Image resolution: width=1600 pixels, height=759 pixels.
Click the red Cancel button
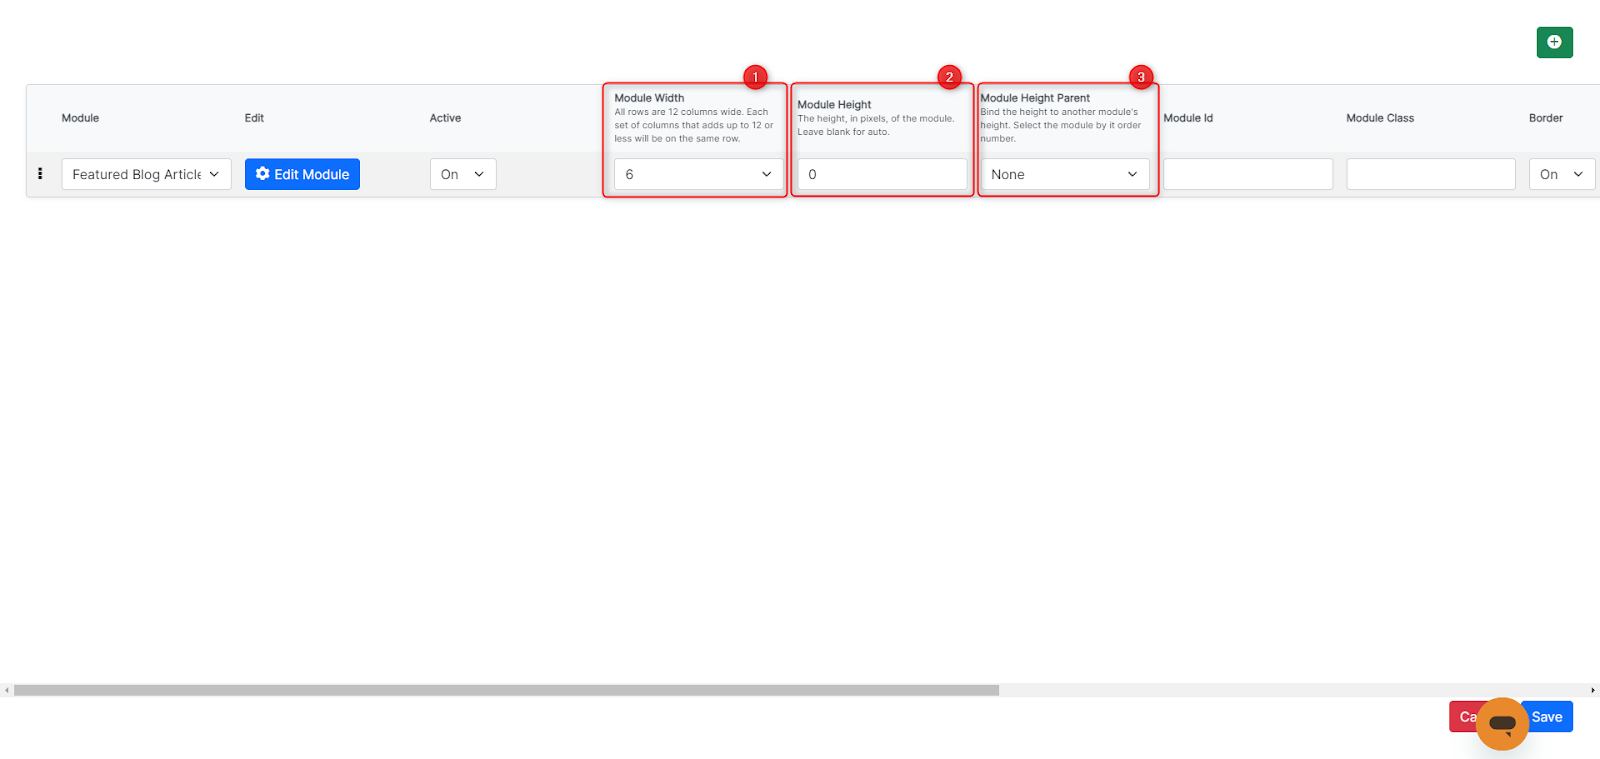click(x=1462, y=716)
